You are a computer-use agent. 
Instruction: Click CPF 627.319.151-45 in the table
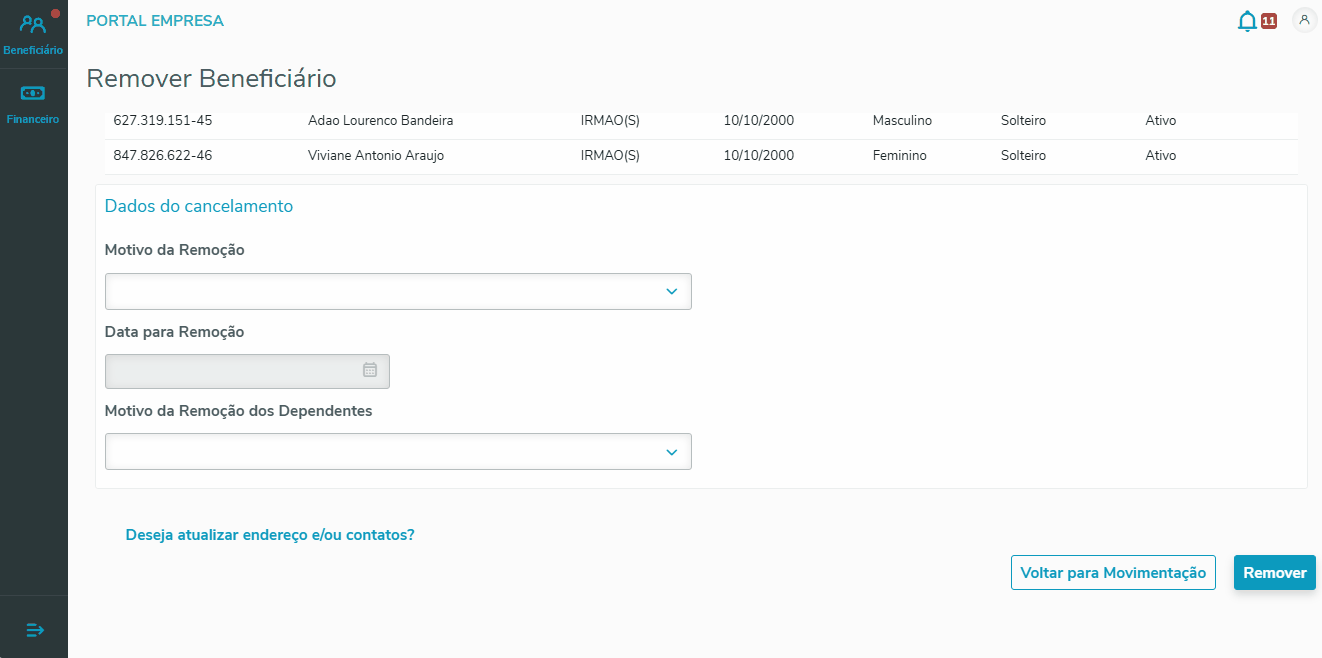pos(163,121)
